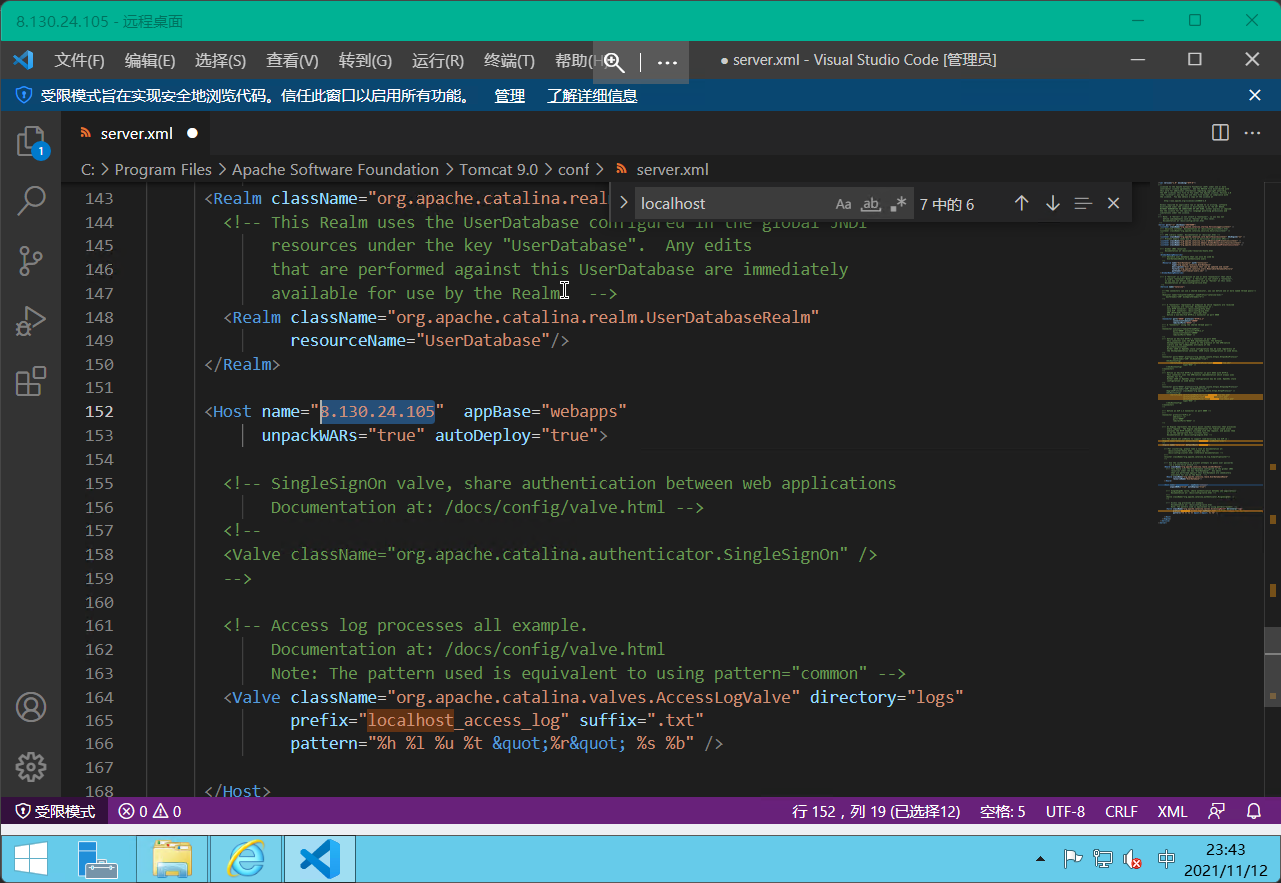Click the action center flag icon
Screen dimensions: 1281x883
pyautogui.click(x=1072, y=859)
